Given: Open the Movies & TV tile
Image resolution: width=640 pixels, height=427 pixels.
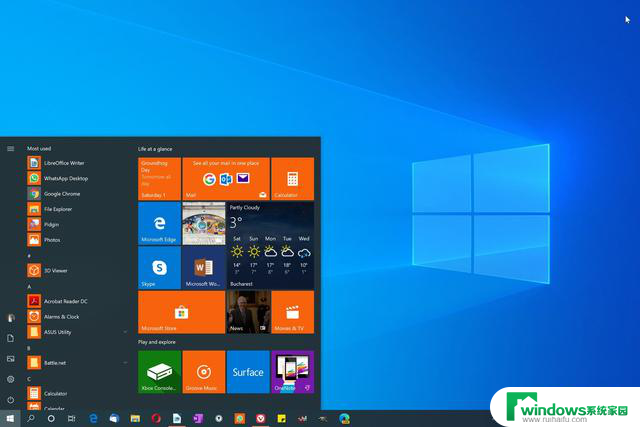Looking at the screenshot, I should point(293,312).
